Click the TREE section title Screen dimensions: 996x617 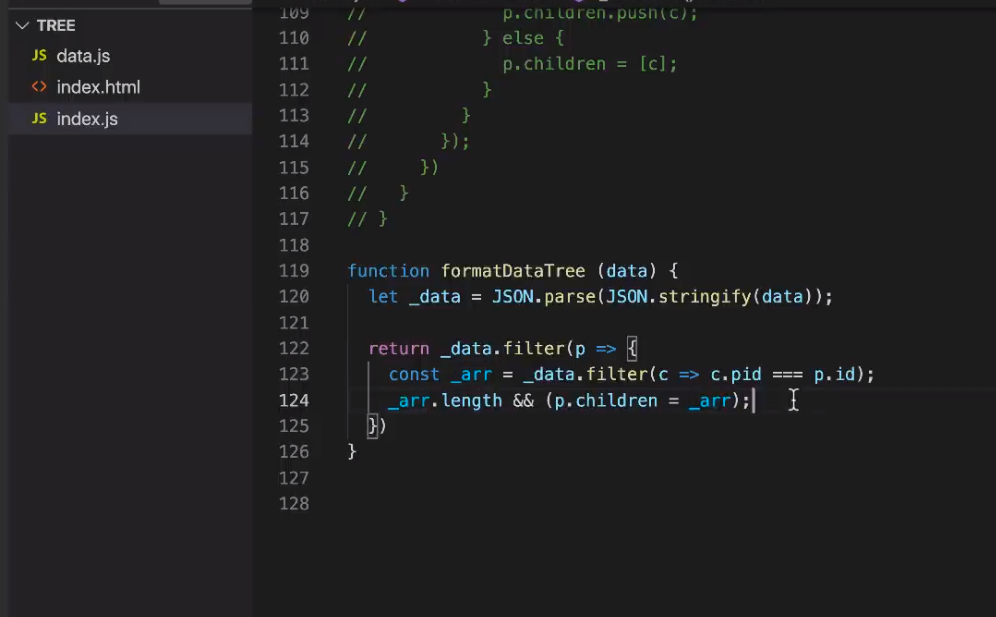tap(56, 25)
